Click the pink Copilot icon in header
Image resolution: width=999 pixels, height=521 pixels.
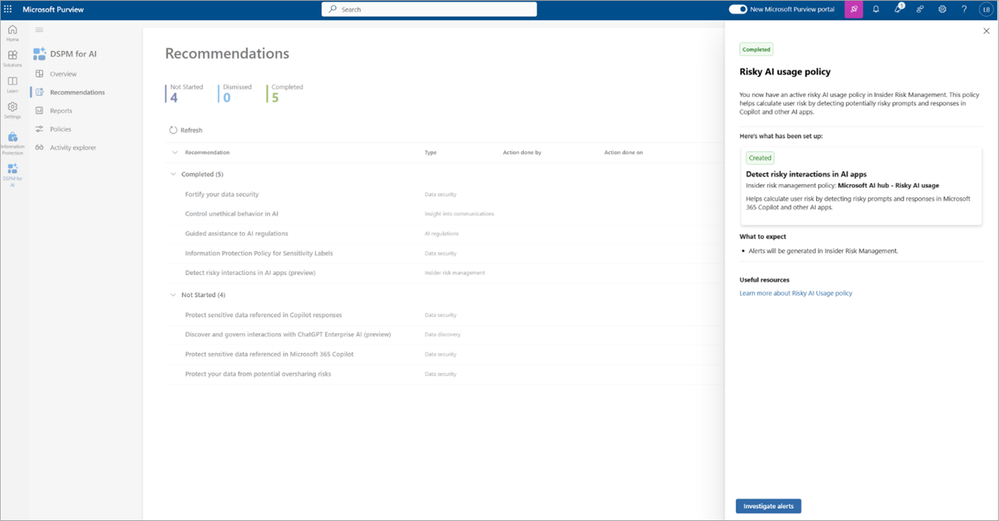tap(854, 10)
